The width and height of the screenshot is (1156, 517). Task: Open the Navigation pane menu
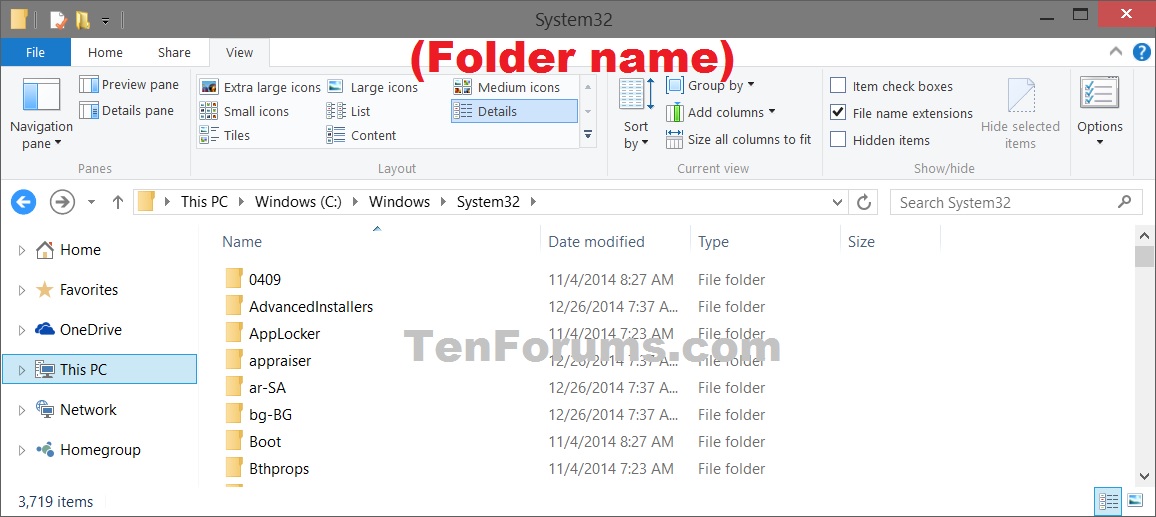41,113
